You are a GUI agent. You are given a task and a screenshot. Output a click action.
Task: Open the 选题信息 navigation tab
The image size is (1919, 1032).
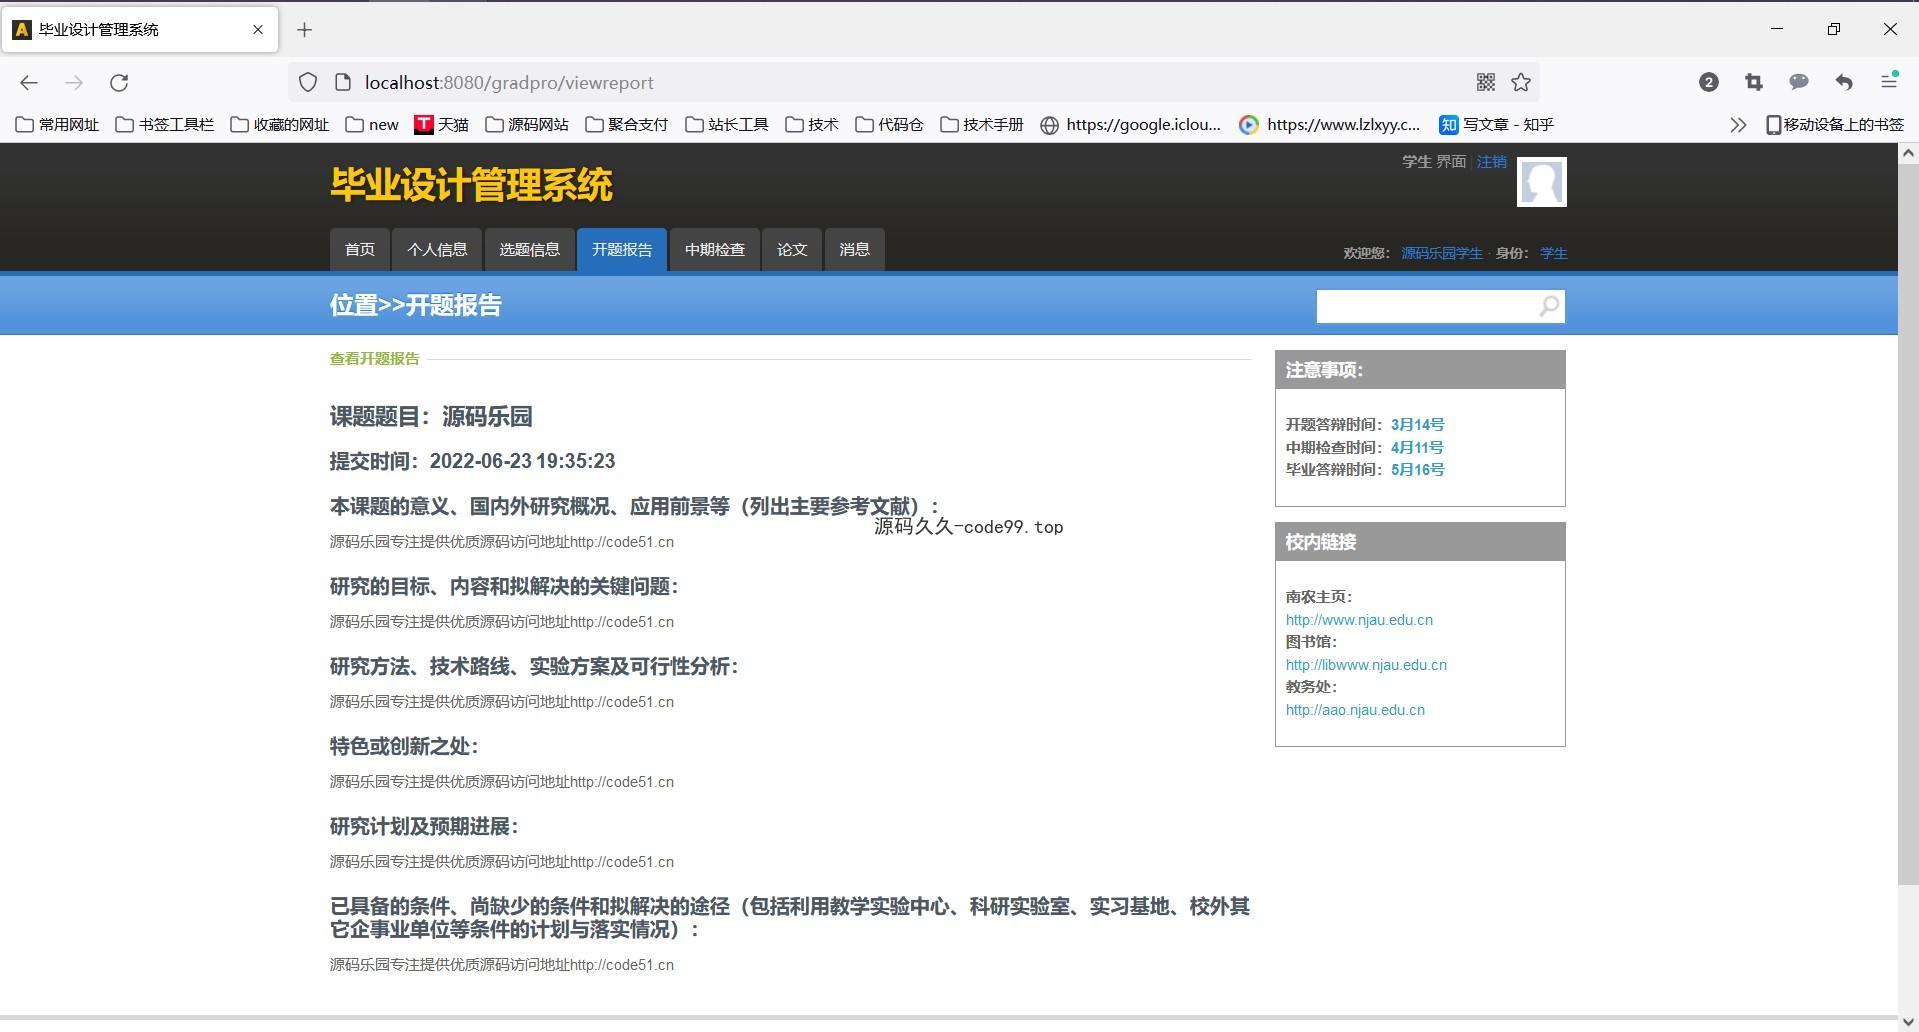pyautogui.click(x=530, y=250)
